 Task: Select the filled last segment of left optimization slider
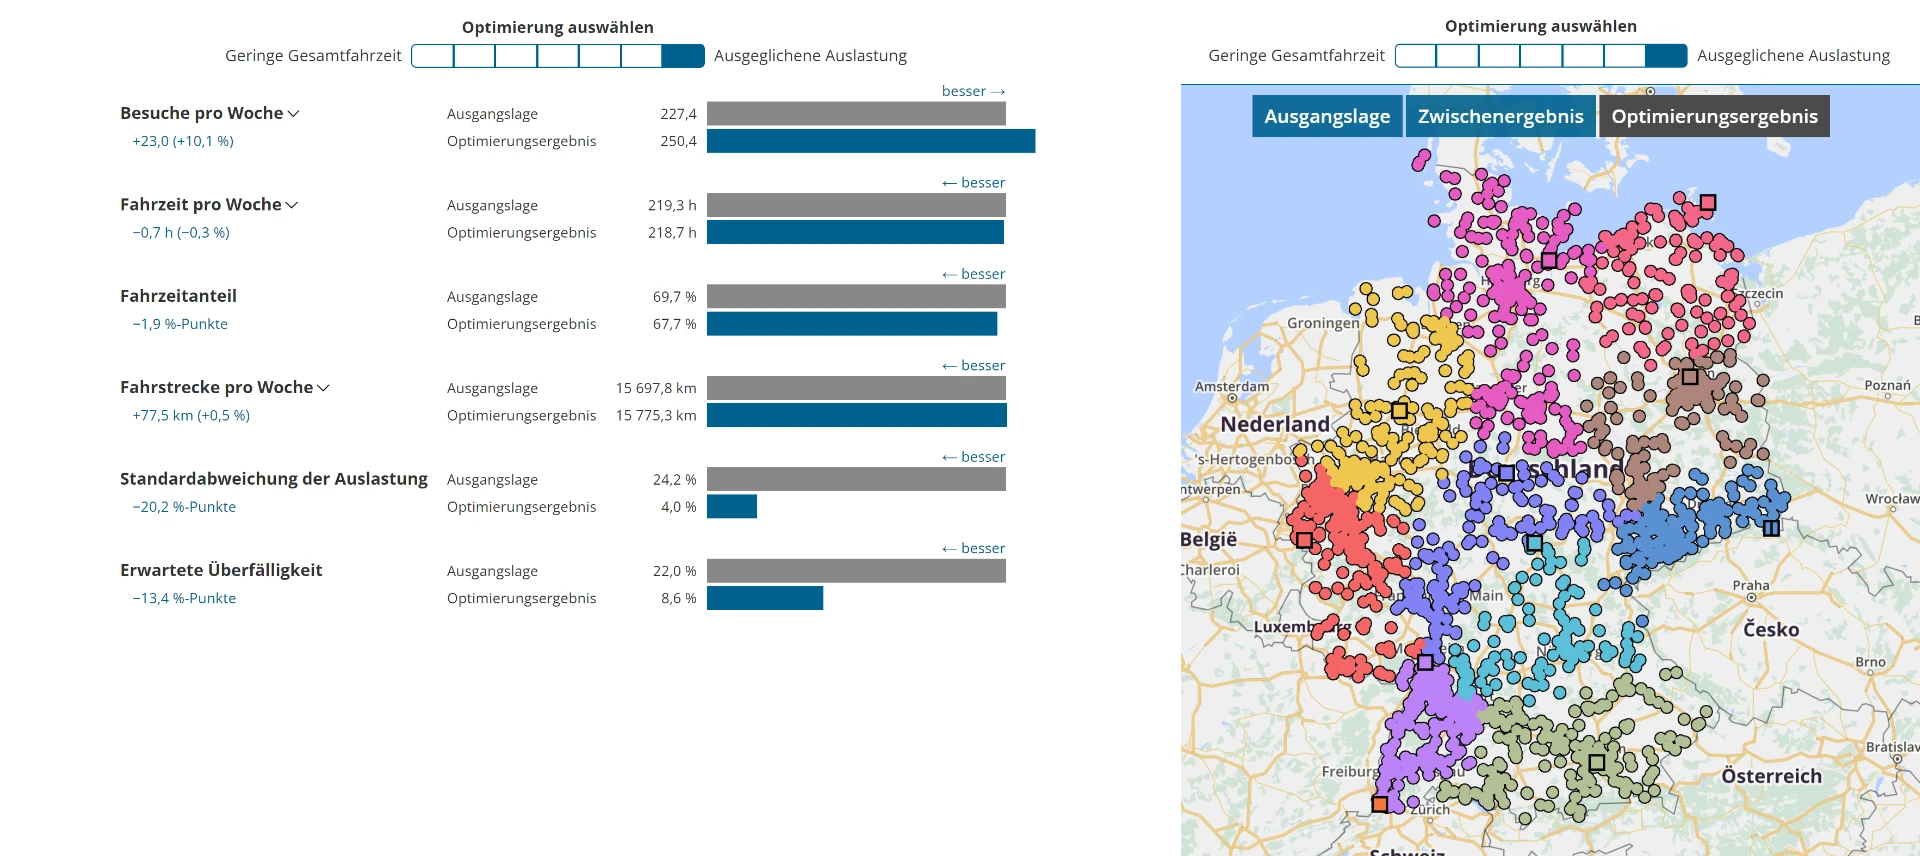pos(684,56)
